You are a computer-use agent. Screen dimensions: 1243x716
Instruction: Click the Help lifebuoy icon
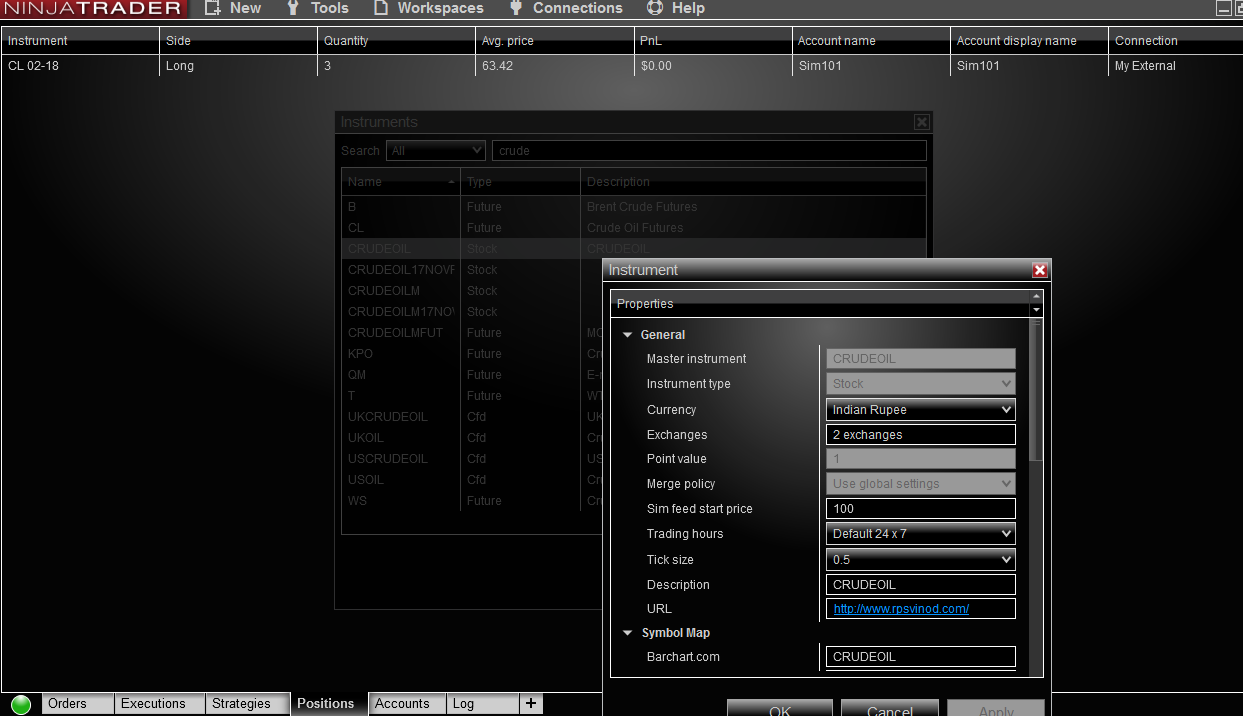655,8
